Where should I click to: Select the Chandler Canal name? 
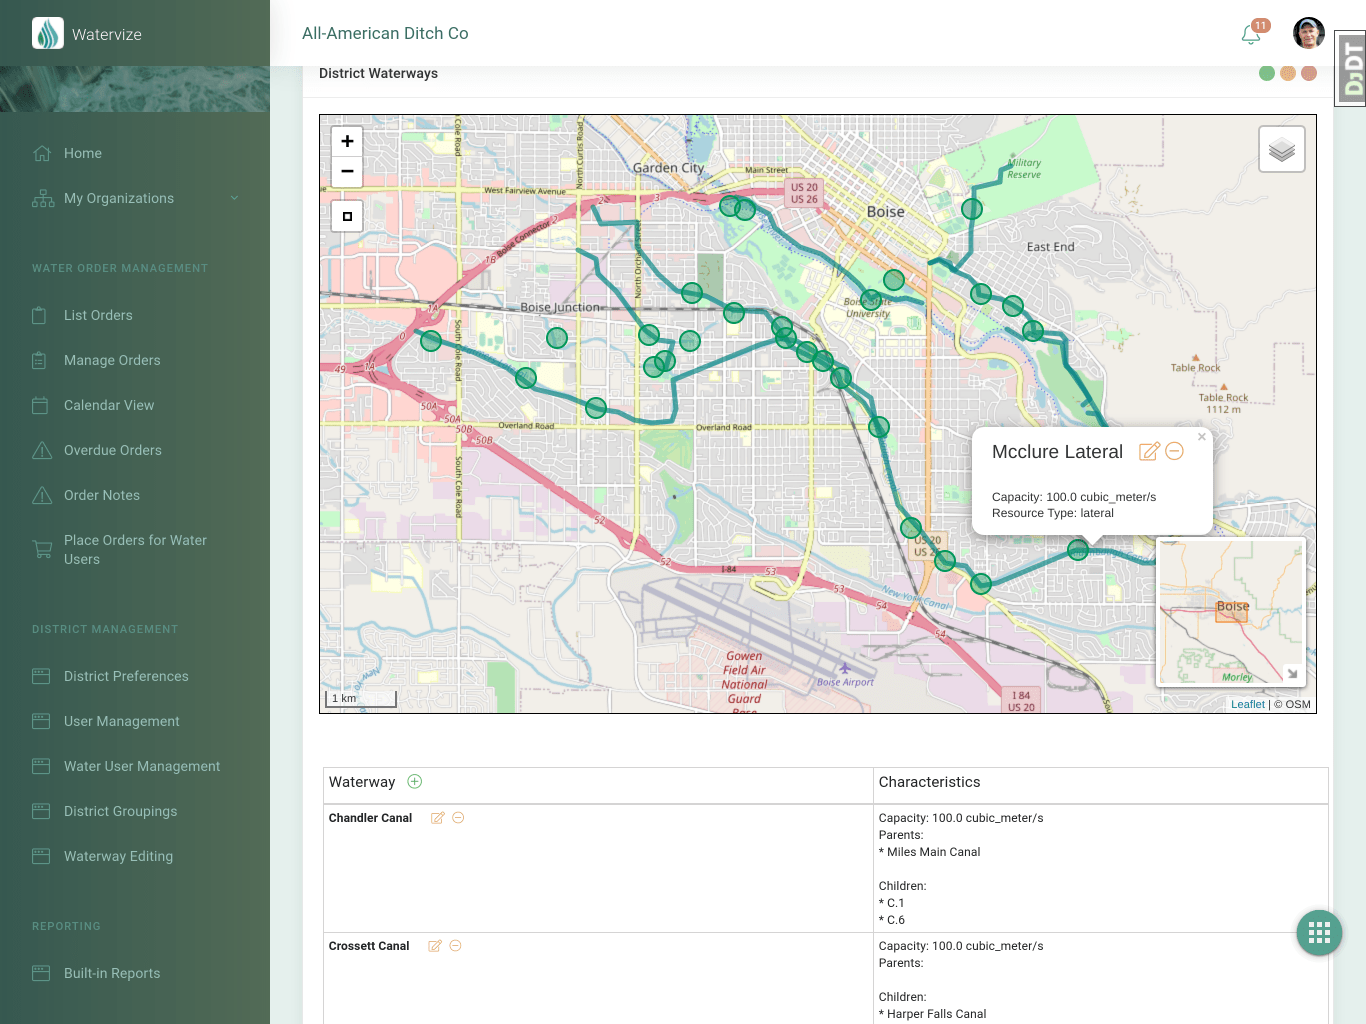click(x=370, y=818)
